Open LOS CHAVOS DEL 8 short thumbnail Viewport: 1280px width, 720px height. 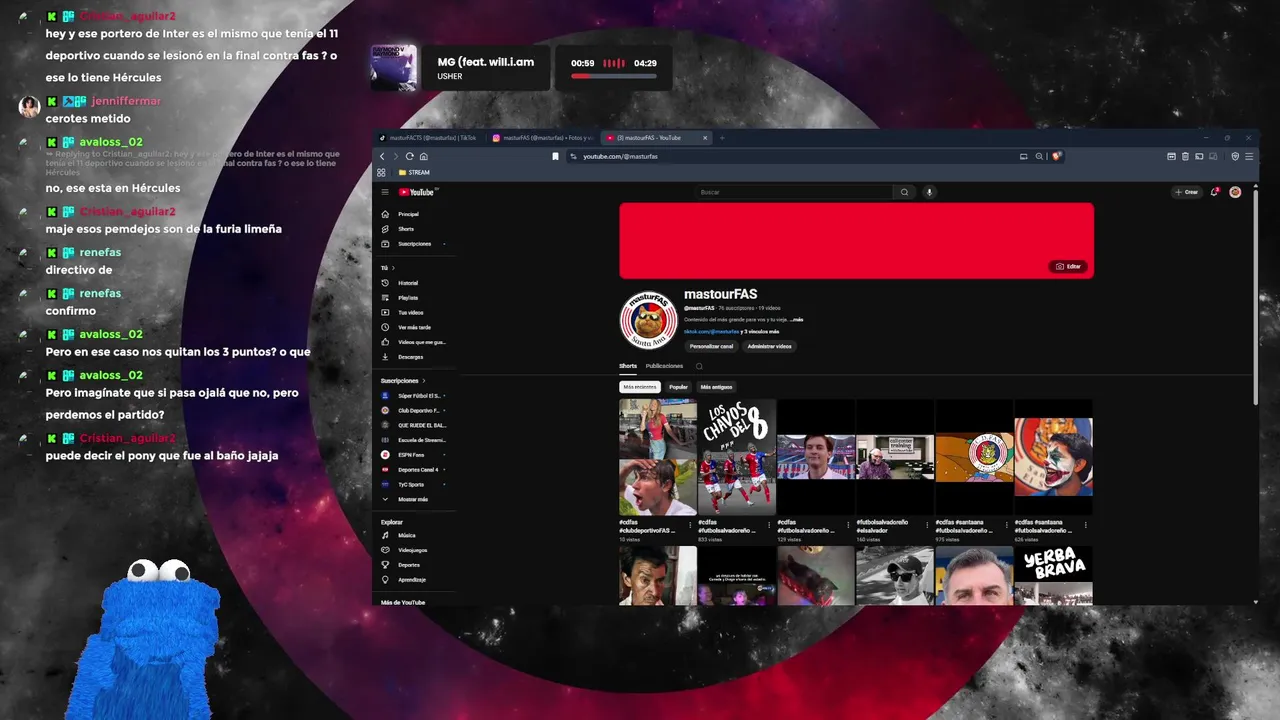pyautogui.click(x=737, y=457)
